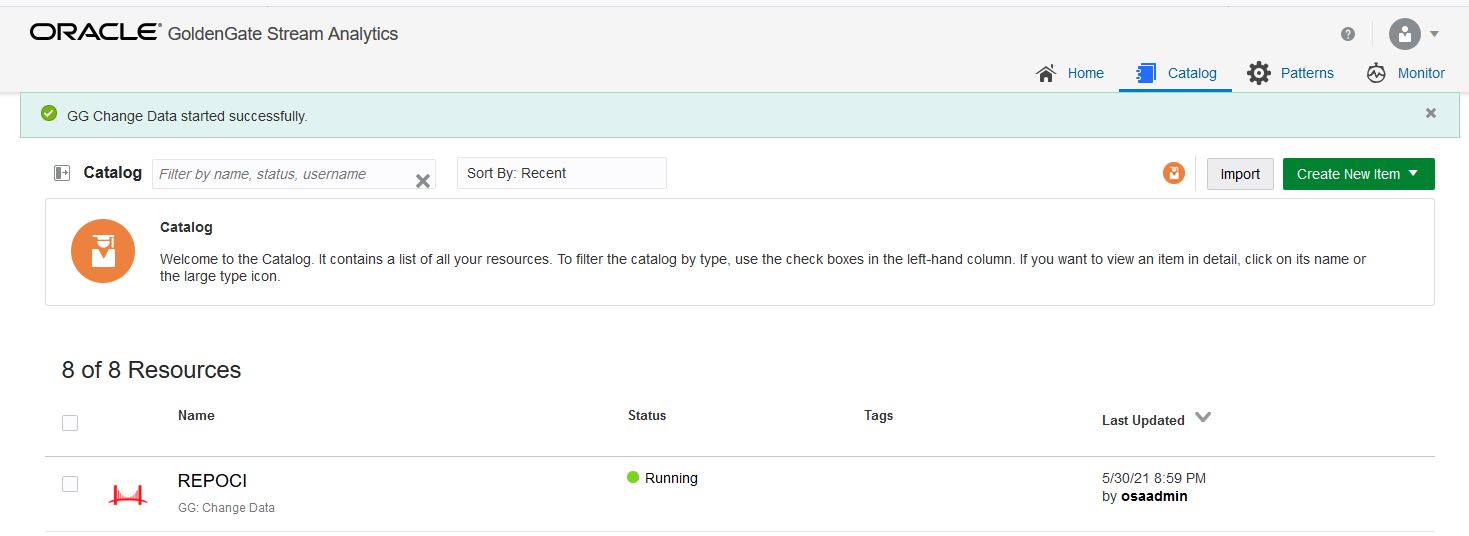Open the Sort By Recent dropdown

561,173
